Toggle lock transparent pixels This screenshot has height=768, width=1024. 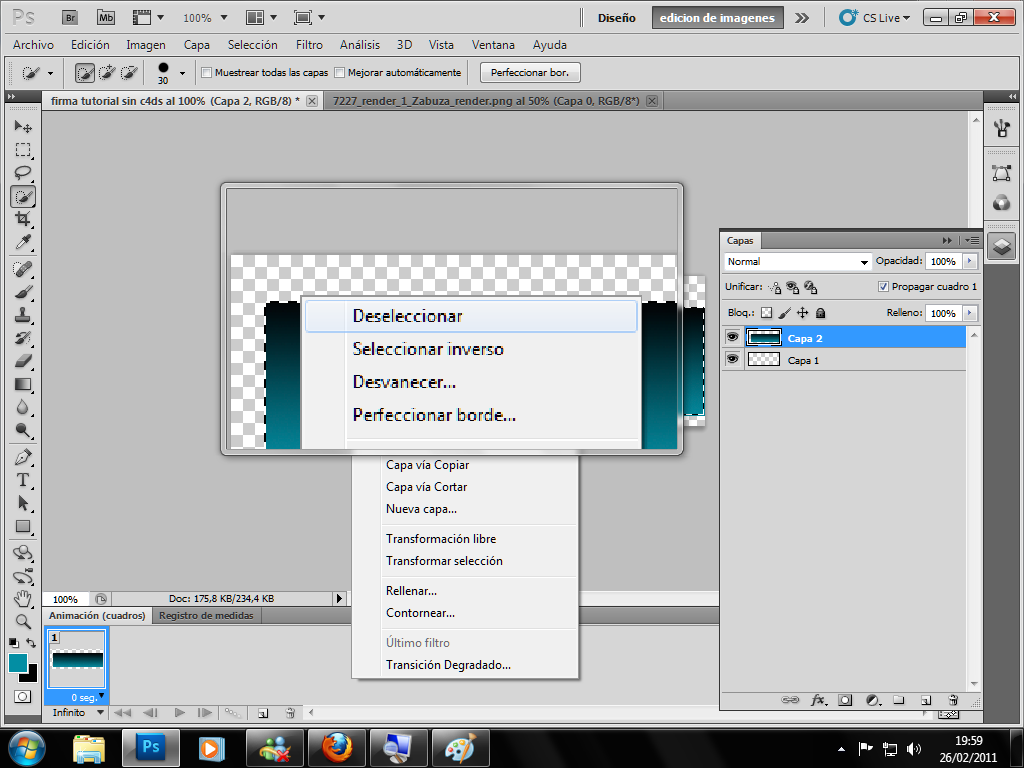pos(767,313)
